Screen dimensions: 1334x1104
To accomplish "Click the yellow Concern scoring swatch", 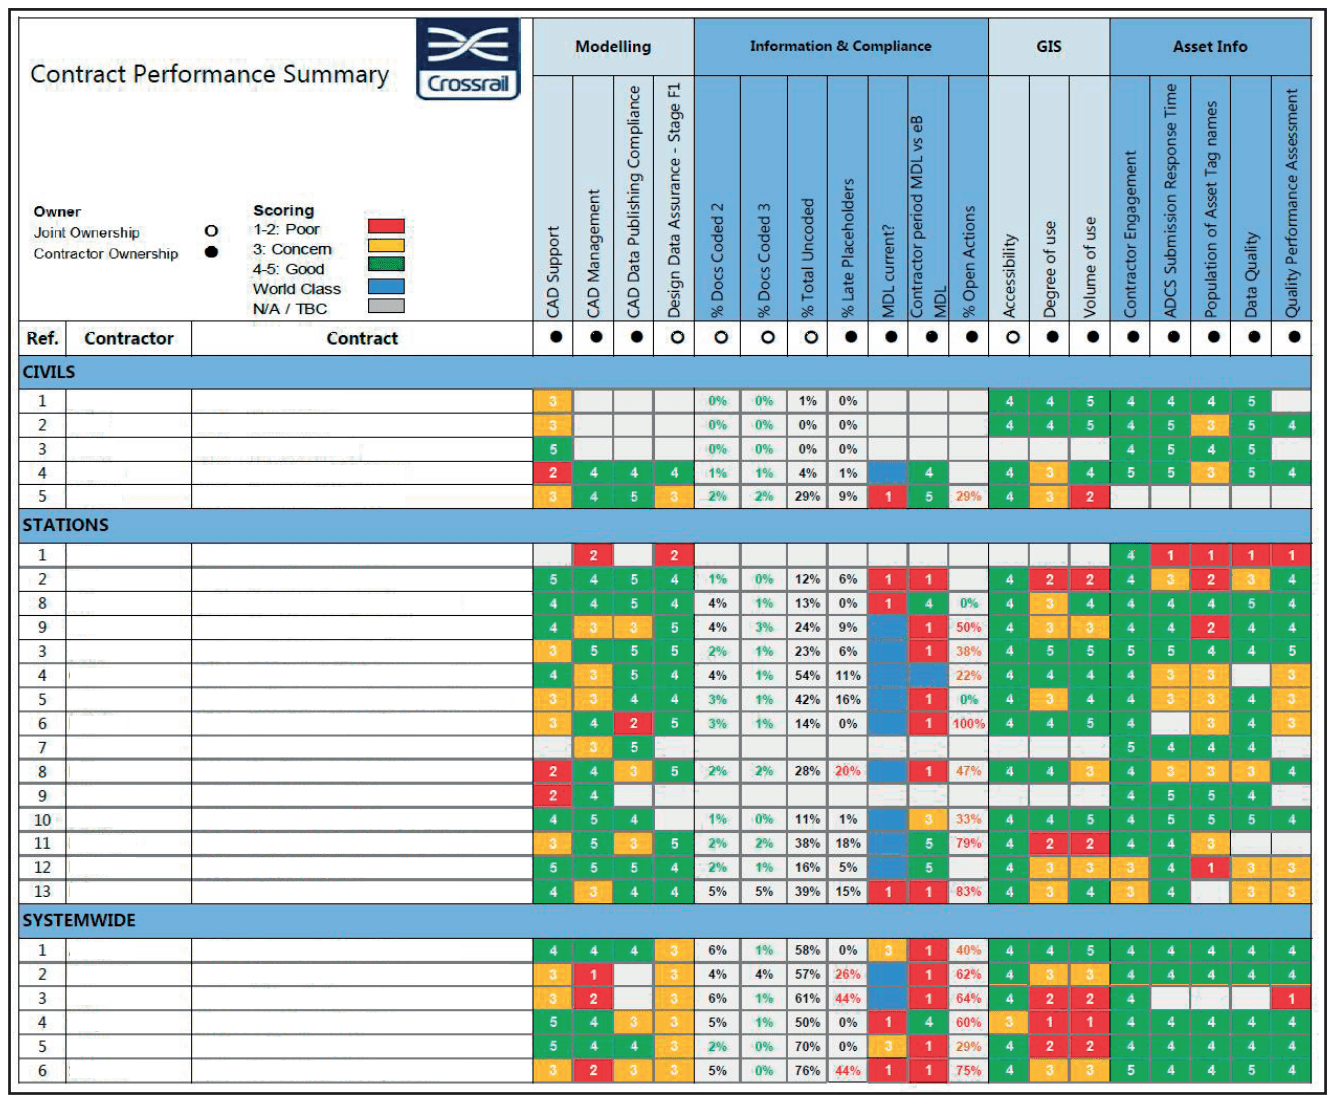I will (386, 246).
